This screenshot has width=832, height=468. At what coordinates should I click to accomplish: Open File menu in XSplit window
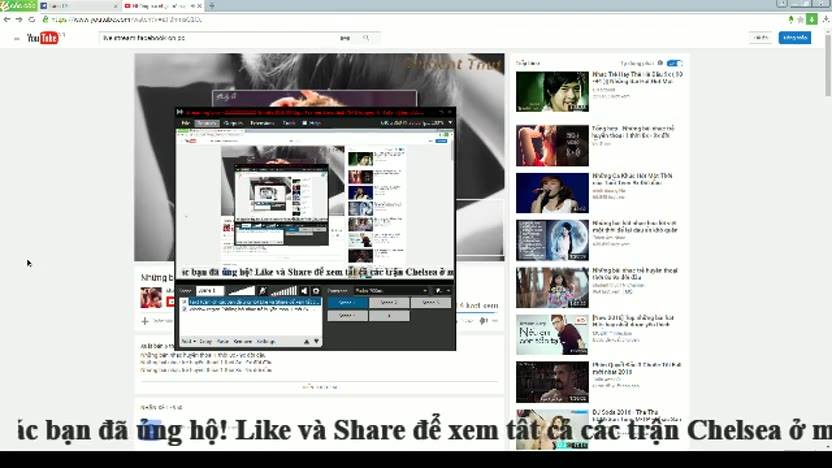pyautogui.click(x=186, y=123)
